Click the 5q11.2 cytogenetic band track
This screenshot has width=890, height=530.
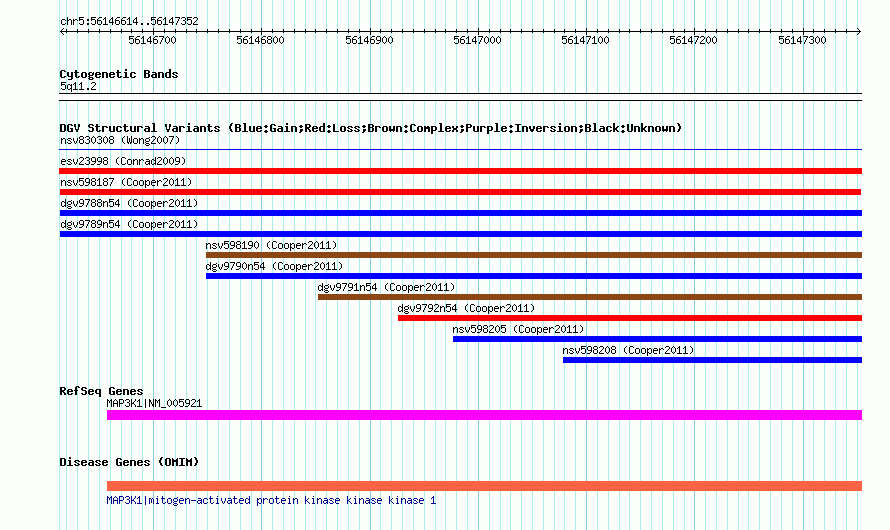[x=460, y=97]
